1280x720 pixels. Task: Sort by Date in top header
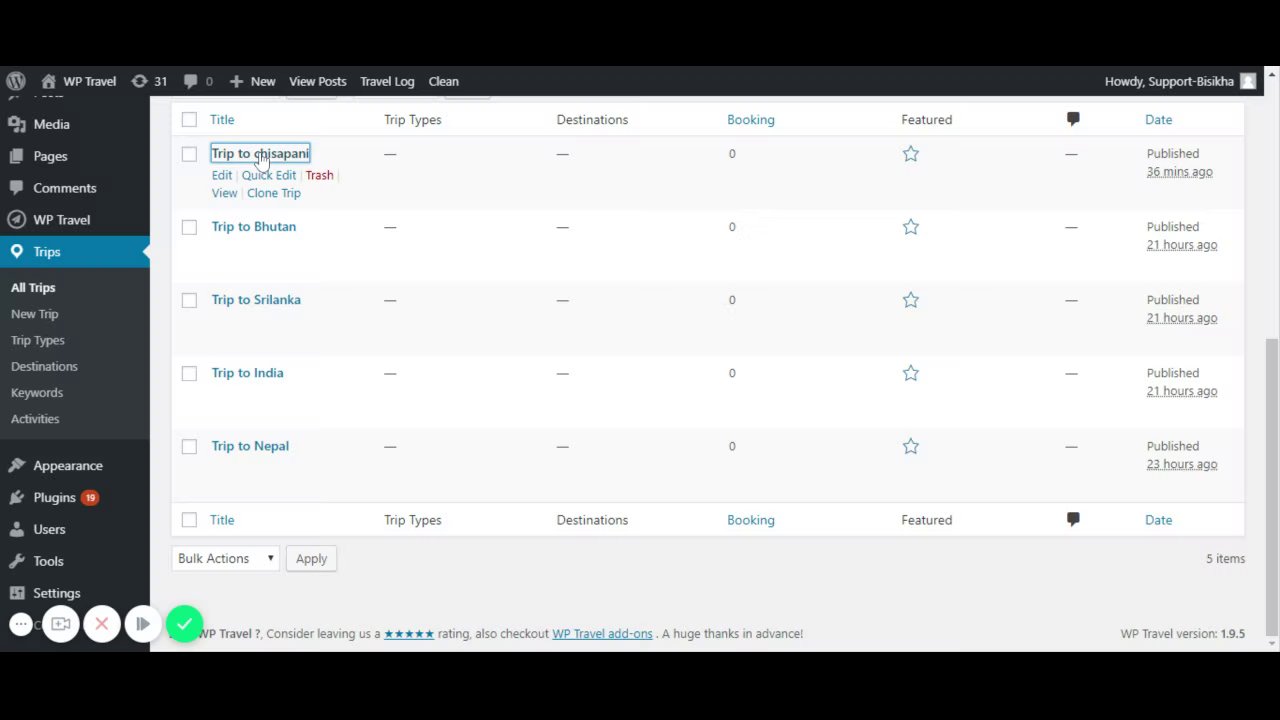click(x=1158, y=119)
